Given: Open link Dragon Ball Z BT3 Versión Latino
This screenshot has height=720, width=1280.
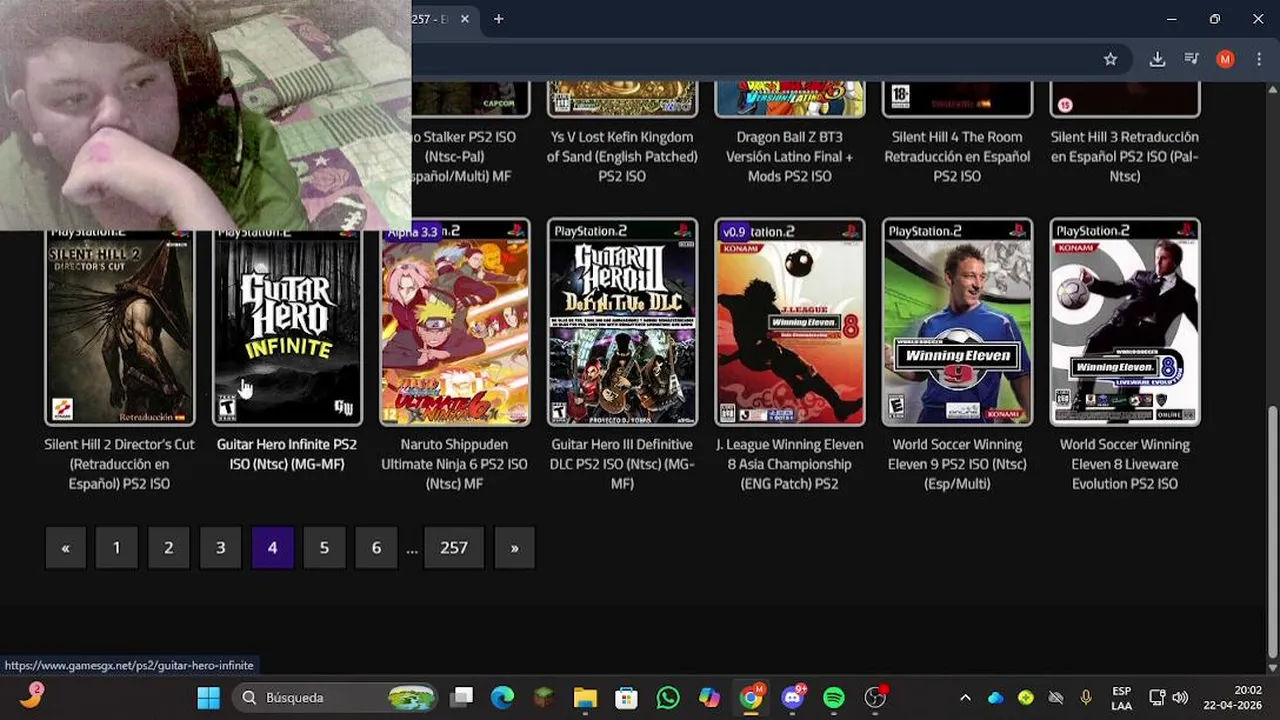Looking at the screenshot, I should [x=790, y=156].
